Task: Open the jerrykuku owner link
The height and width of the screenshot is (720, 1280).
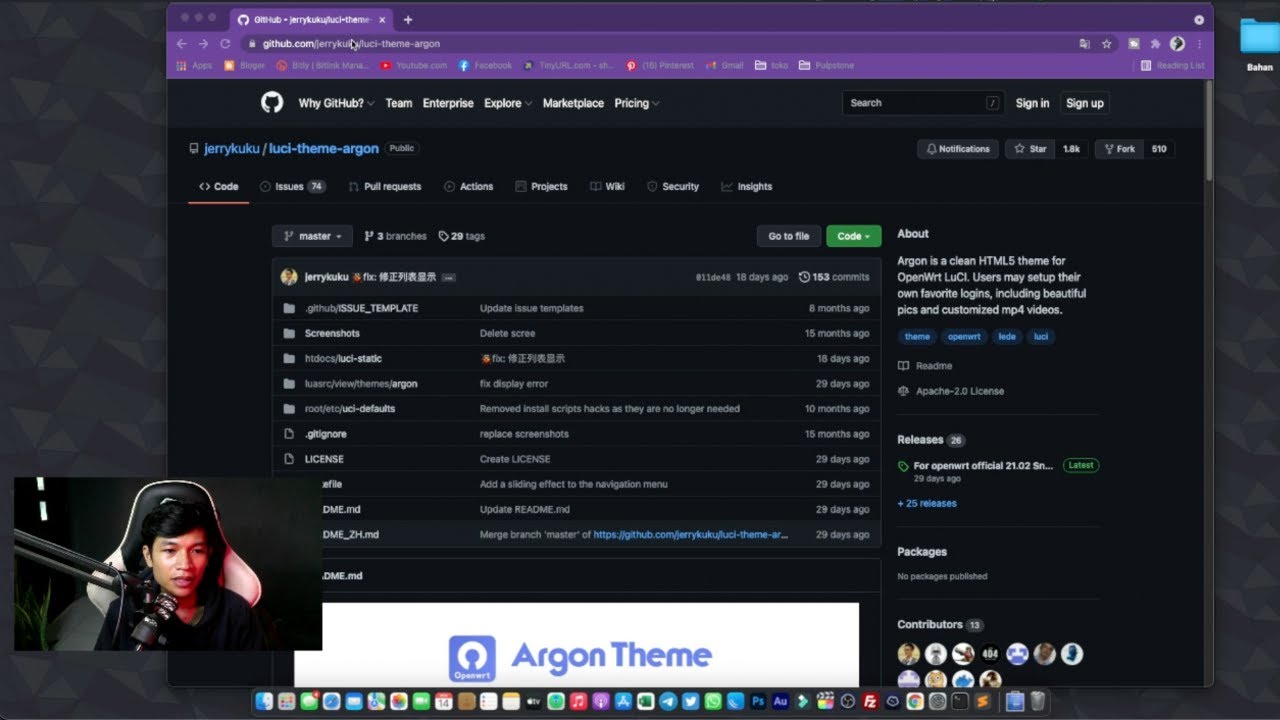Action: point(232,148)
